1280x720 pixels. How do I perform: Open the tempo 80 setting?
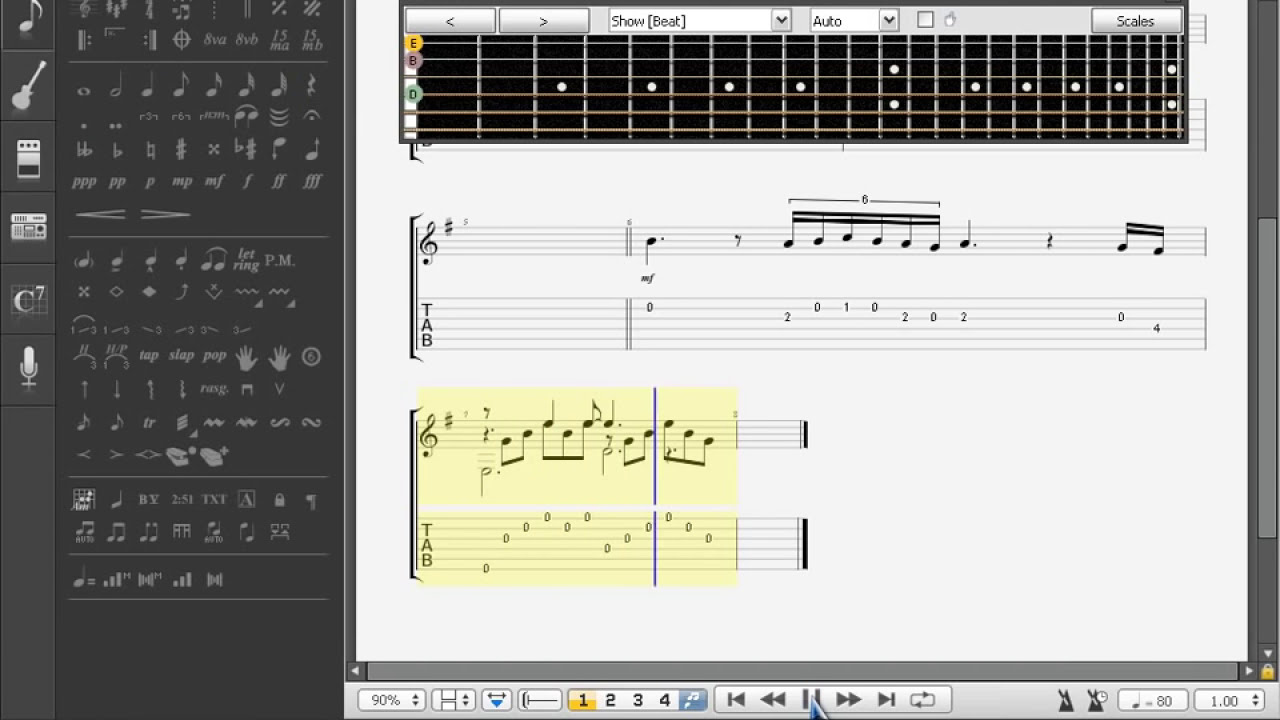click(x=1152, y=701)
